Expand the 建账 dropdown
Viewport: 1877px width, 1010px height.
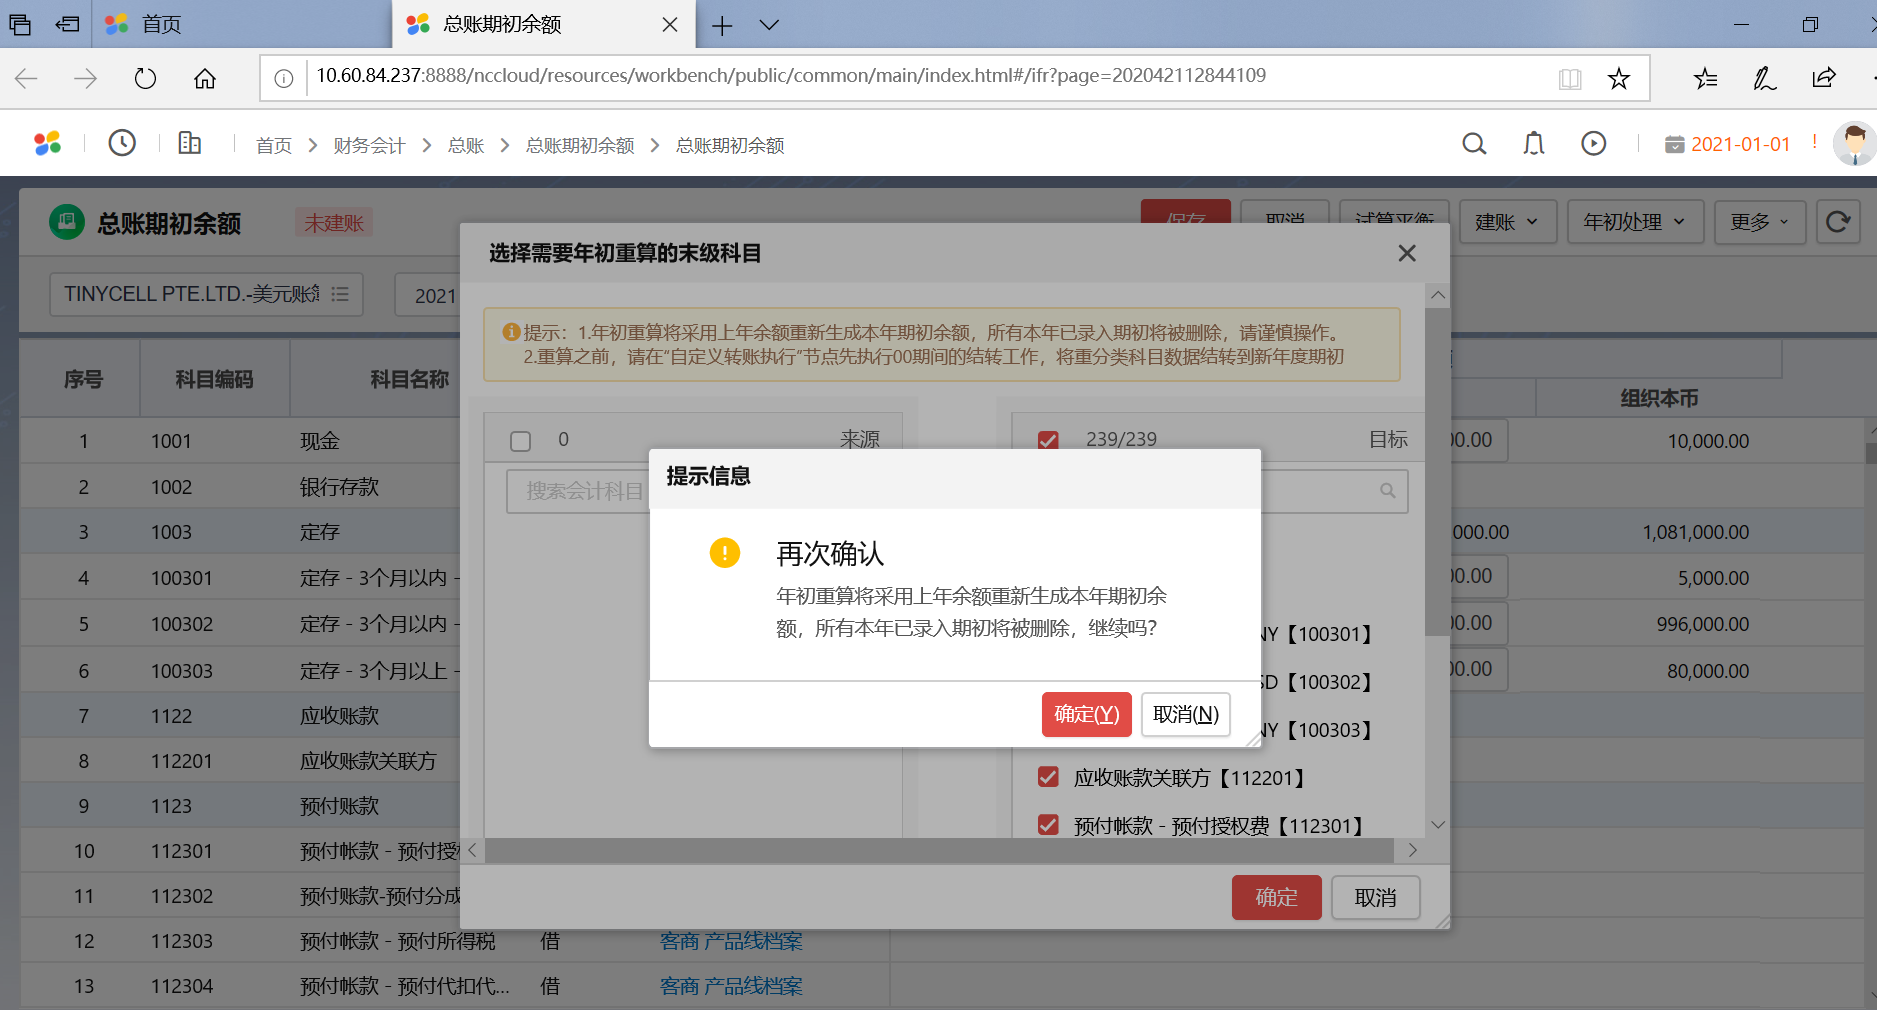tap(1506, 222)
